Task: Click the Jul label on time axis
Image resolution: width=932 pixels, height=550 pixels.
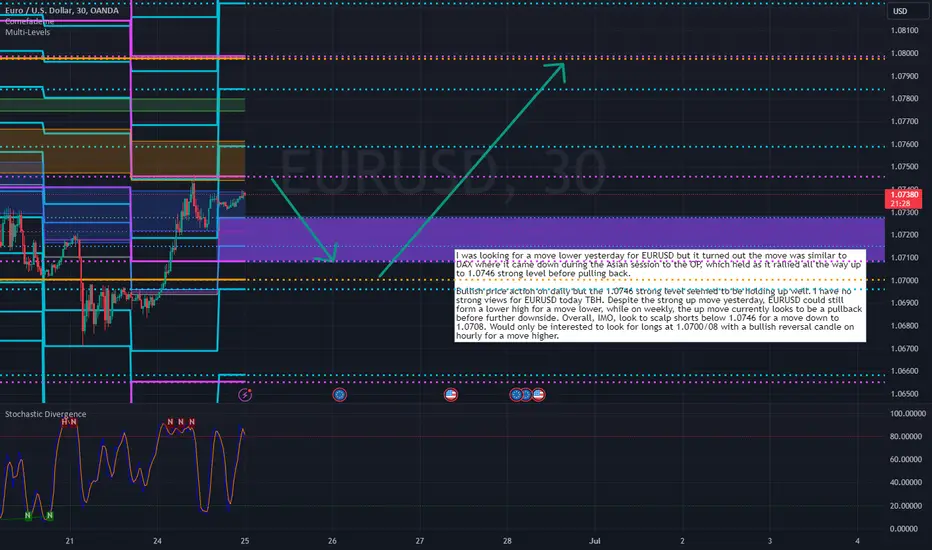Action: click(x=594, y=541)
